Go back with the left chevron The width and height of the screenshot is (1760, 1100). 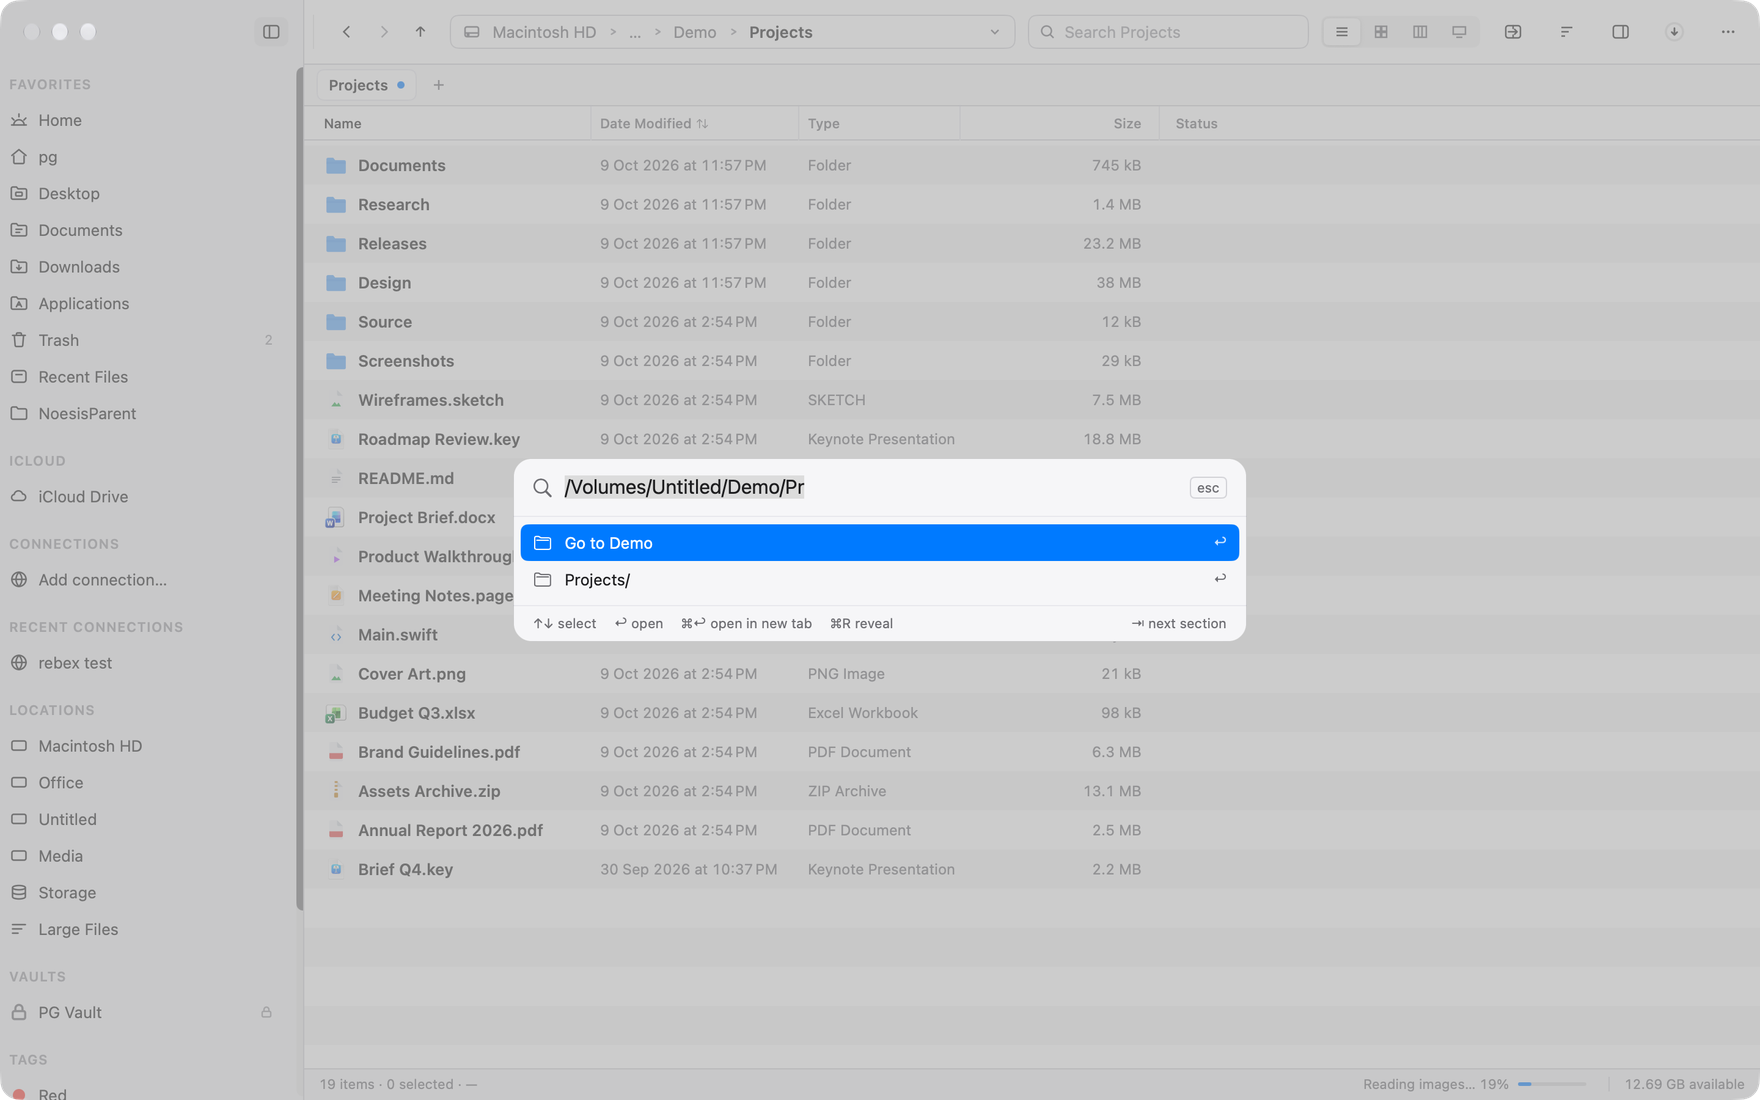coord(346,32)
